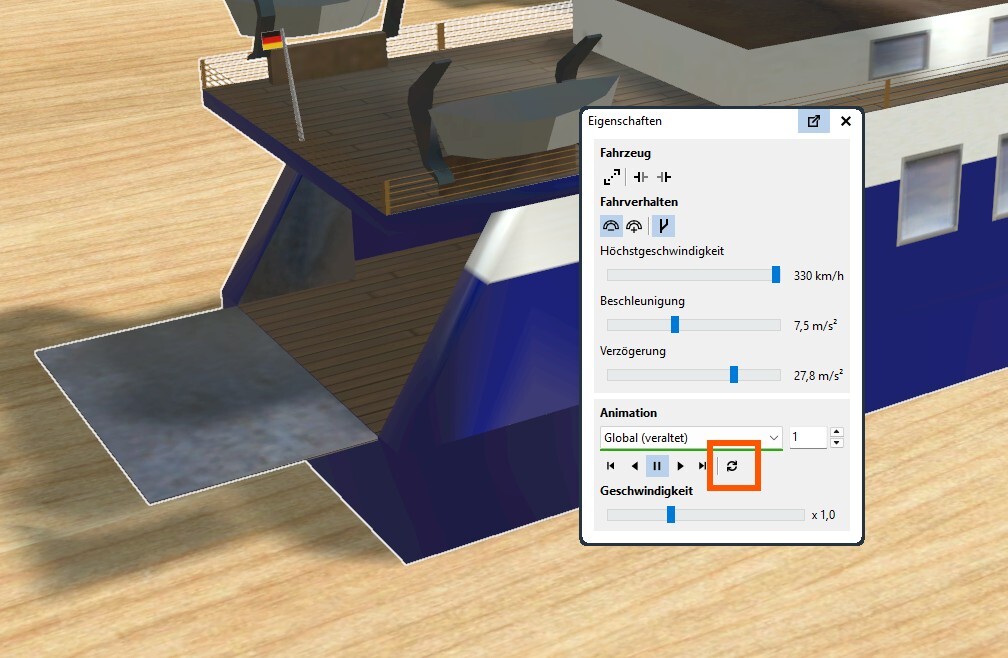The height and width of the screenshot is (658, 1008).
Task: Click the Verzögerung slider handle
Action: point(734,375)
